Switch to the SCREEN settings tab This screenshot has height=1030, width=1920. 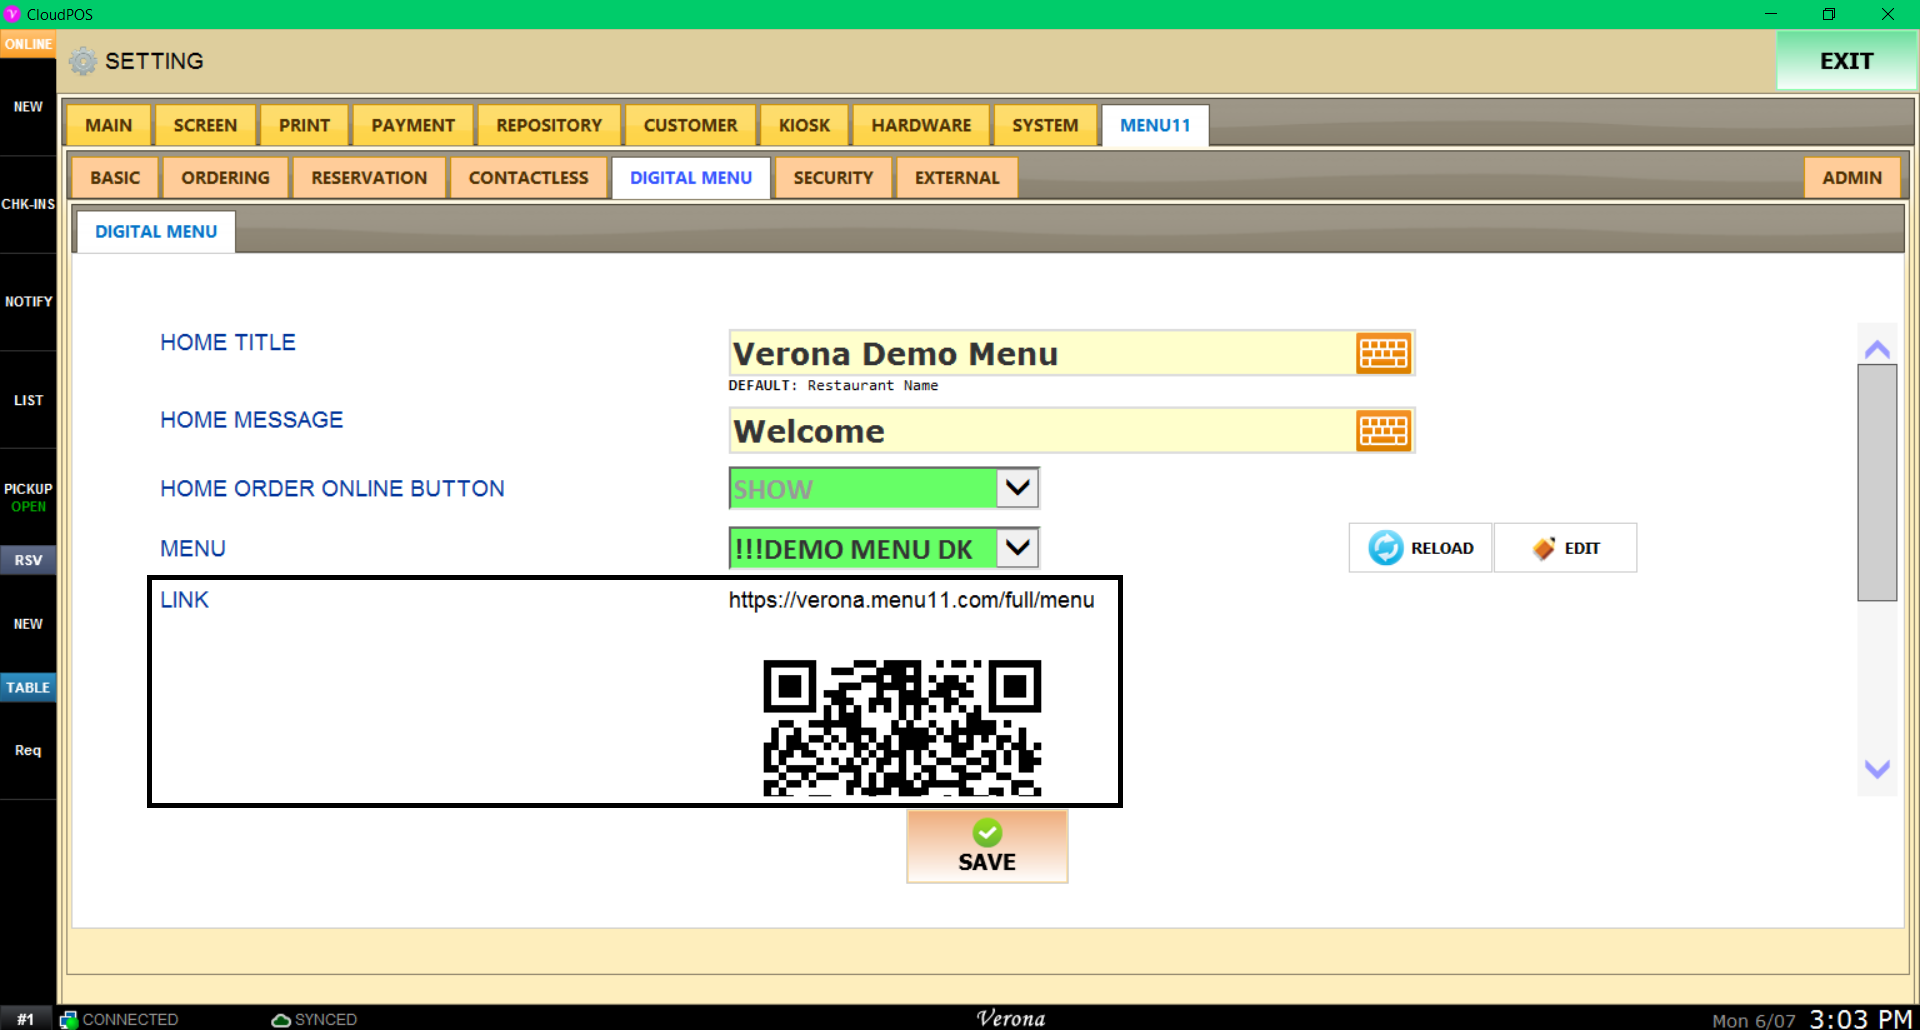pos(205,125)
